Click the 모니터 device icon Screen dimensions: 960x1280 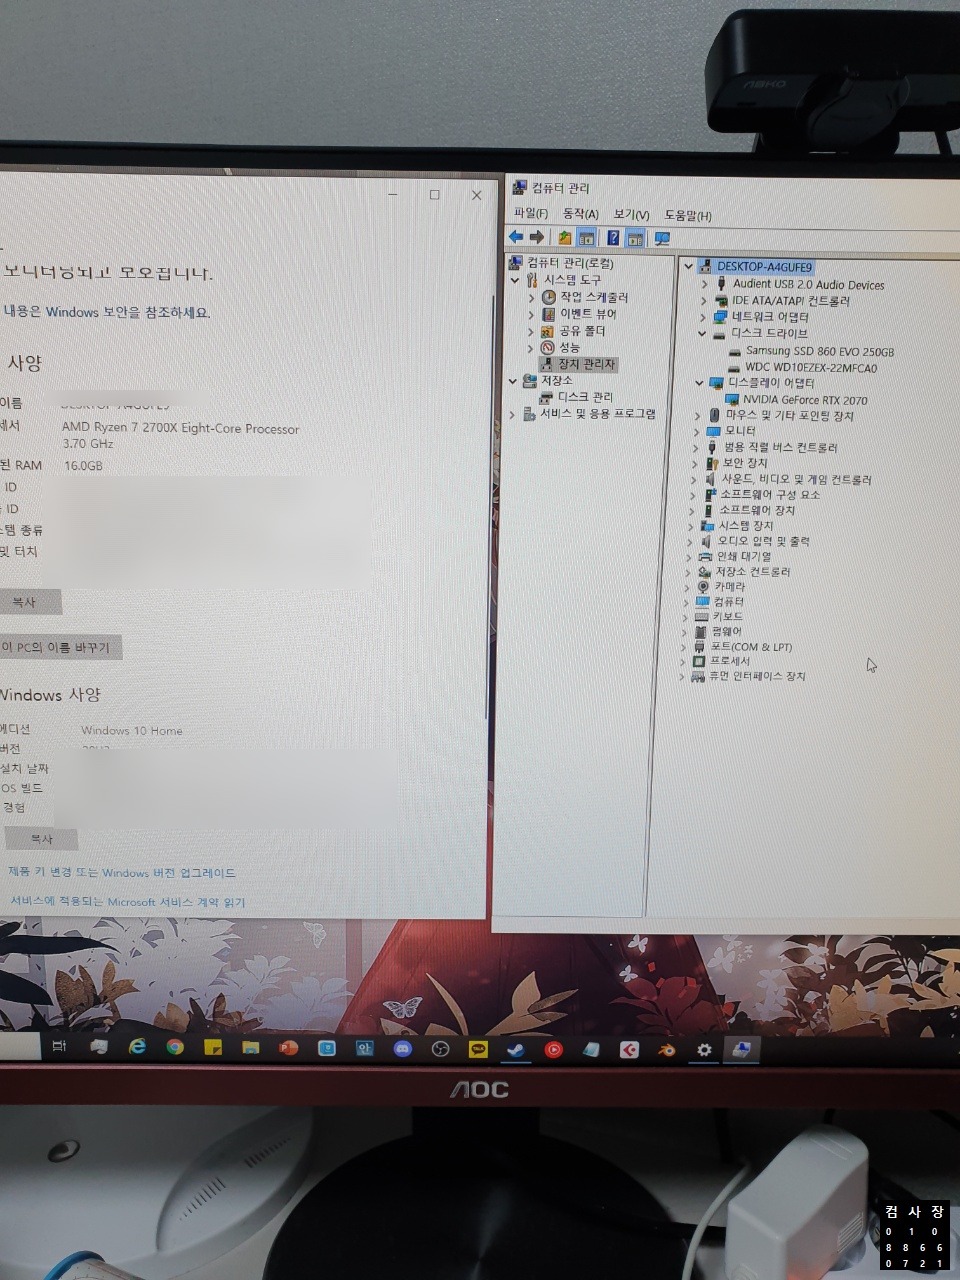point(713,431)
